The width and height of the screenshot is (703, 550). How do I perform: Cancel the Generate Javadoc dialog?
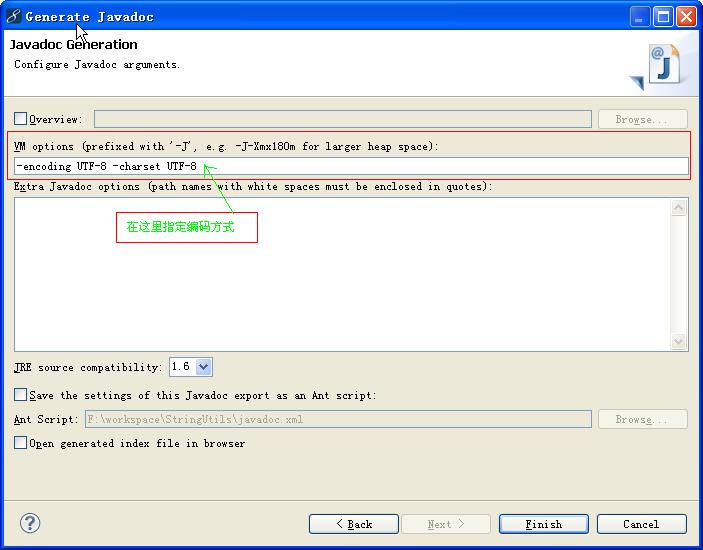pos(642,524)
